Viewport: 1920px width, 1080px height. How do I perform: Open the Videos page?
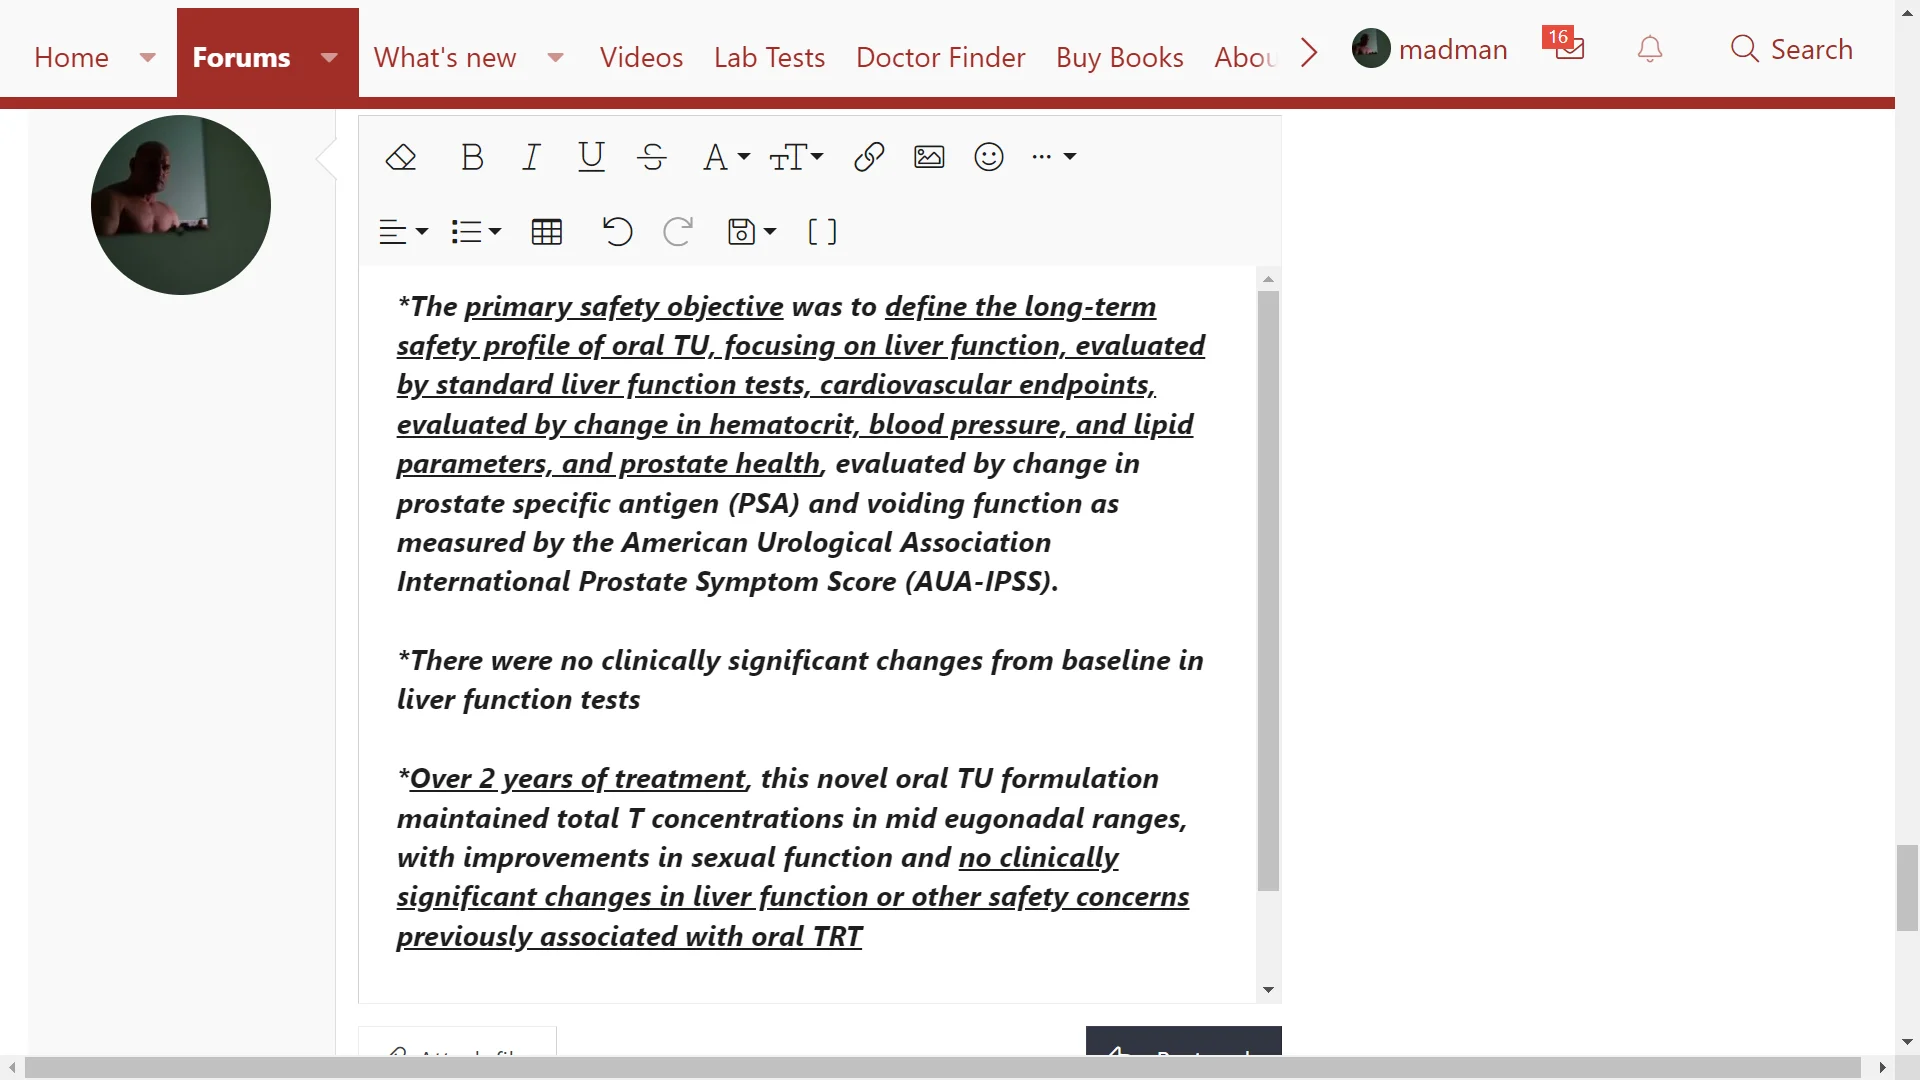point(641,57)
